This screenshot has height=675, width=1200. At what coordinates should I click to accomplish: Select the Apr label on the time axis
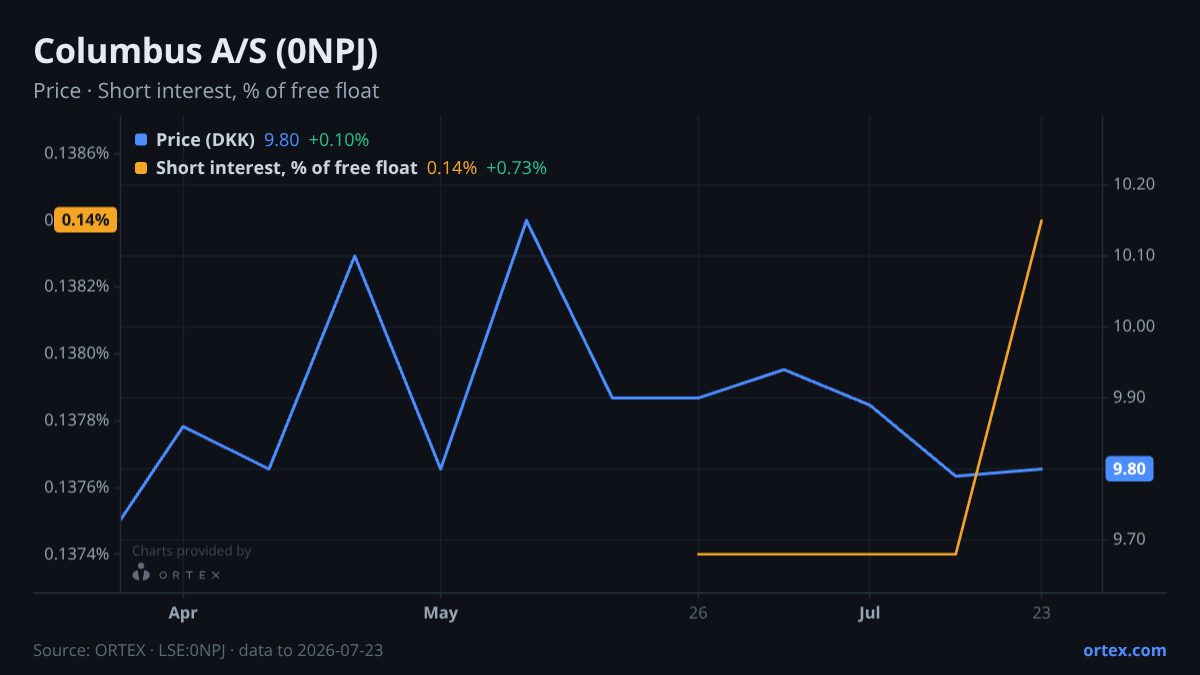point(183,613)
